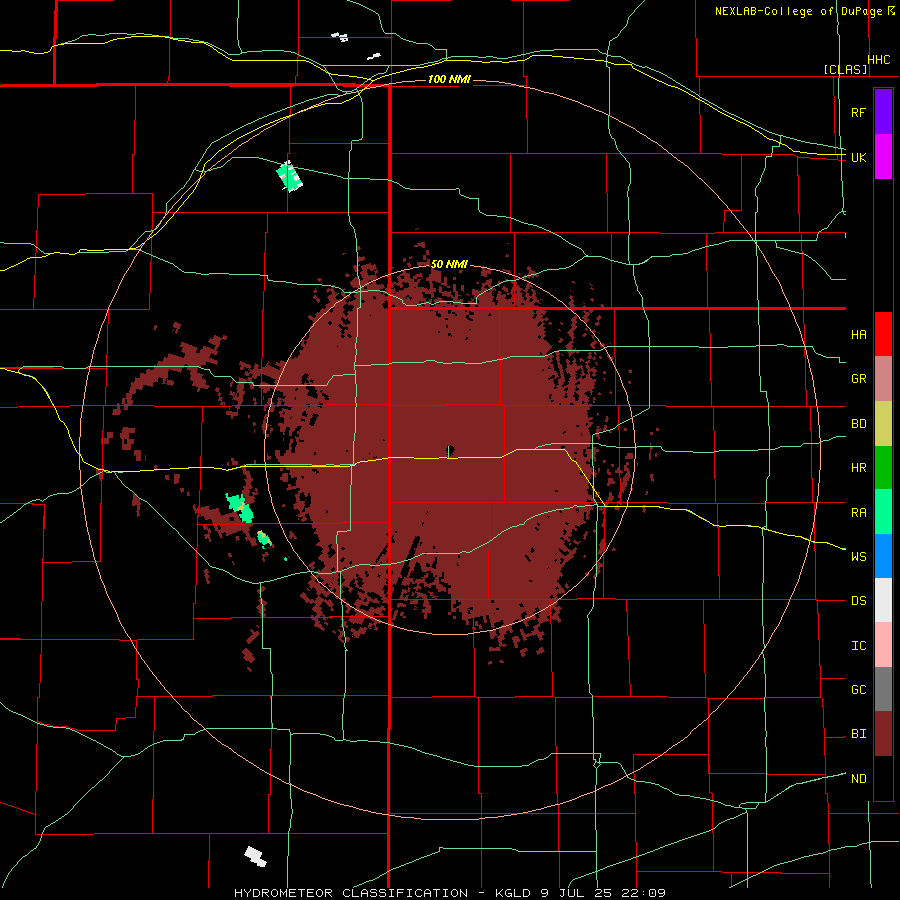
Task: Click the 50 NMI range ring label
Action: pyautogui.click(x=449, y=264)
